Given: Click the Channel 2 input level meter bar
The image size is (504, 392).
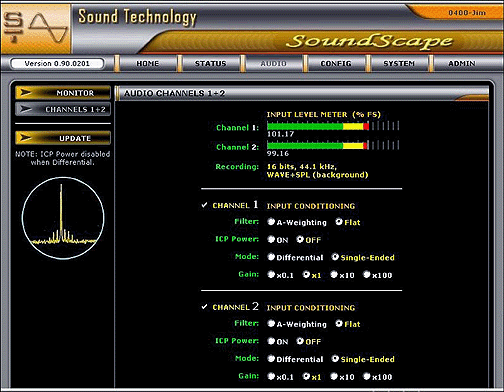Looking at the screenshot, I should pyautogui.click(x=333, y=145).
